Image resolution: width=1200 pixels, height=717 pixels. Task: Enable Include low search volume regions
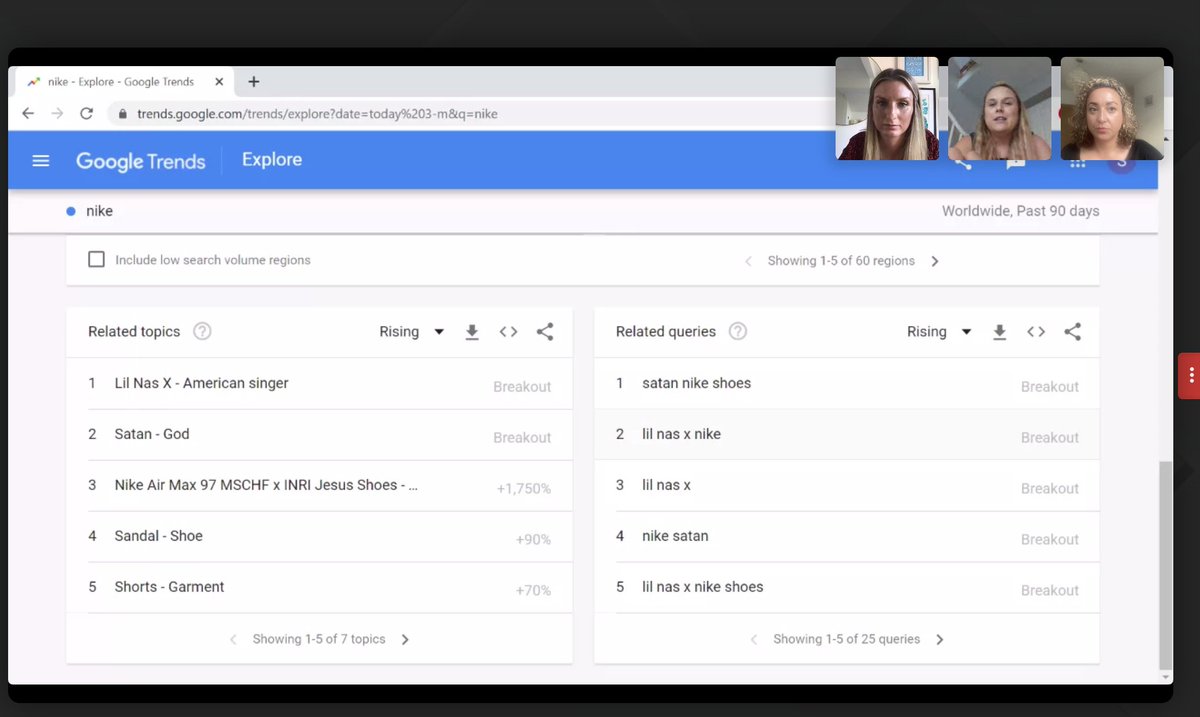(x=96, y=260)
